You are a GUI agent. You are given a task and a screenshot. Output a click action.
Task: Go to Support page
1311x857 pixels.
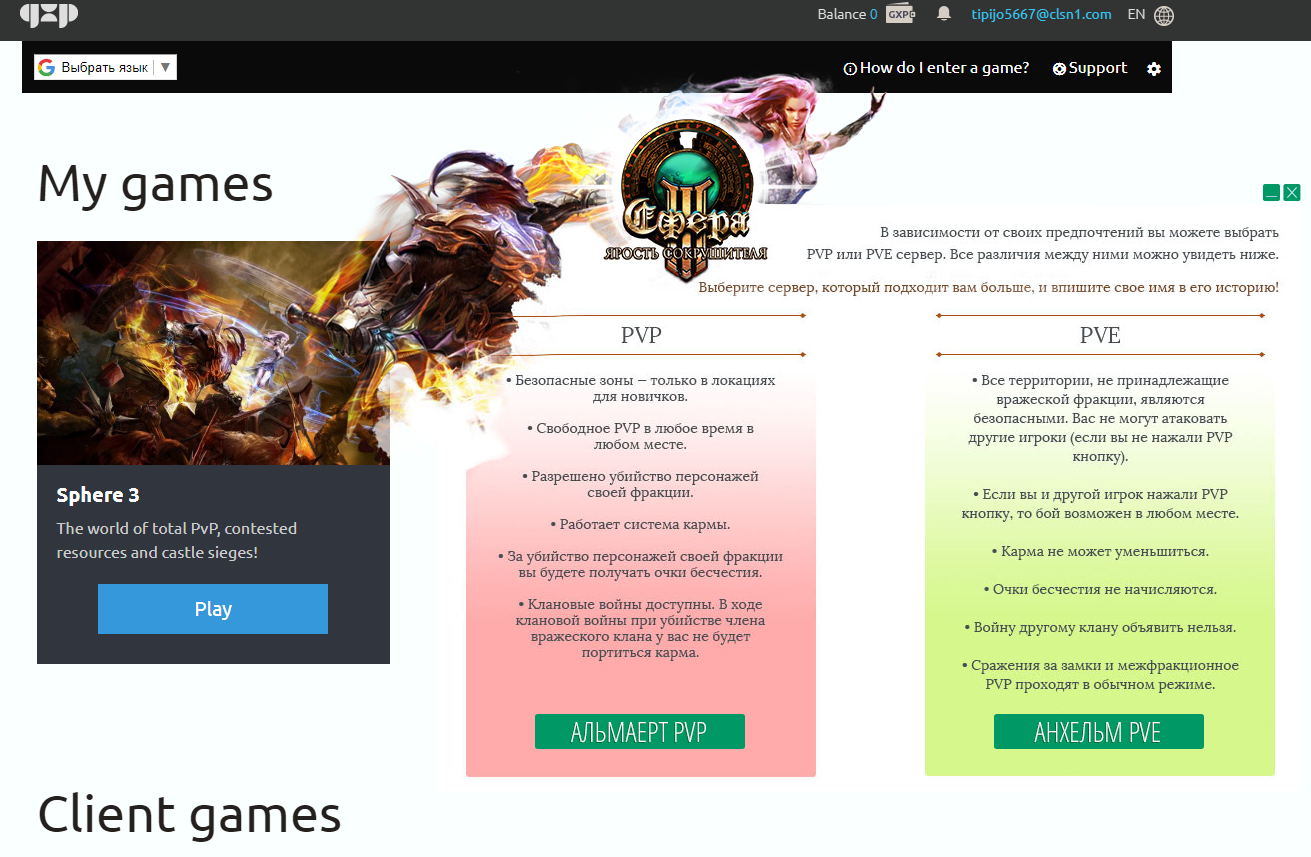tap(1090, 68)
